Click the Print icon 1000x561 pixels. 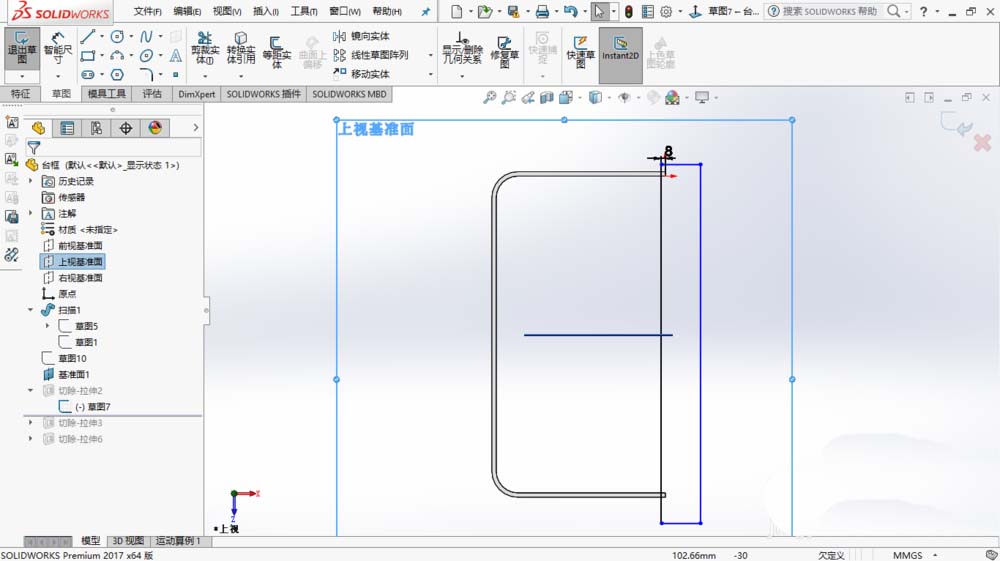(542, 11)
